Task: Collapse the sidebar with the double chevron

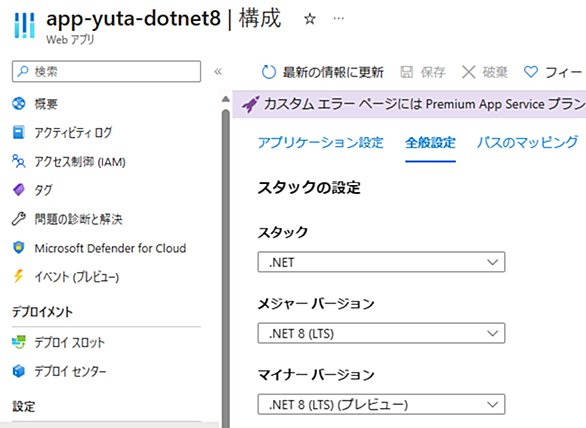Action: (x=218, y=71)
